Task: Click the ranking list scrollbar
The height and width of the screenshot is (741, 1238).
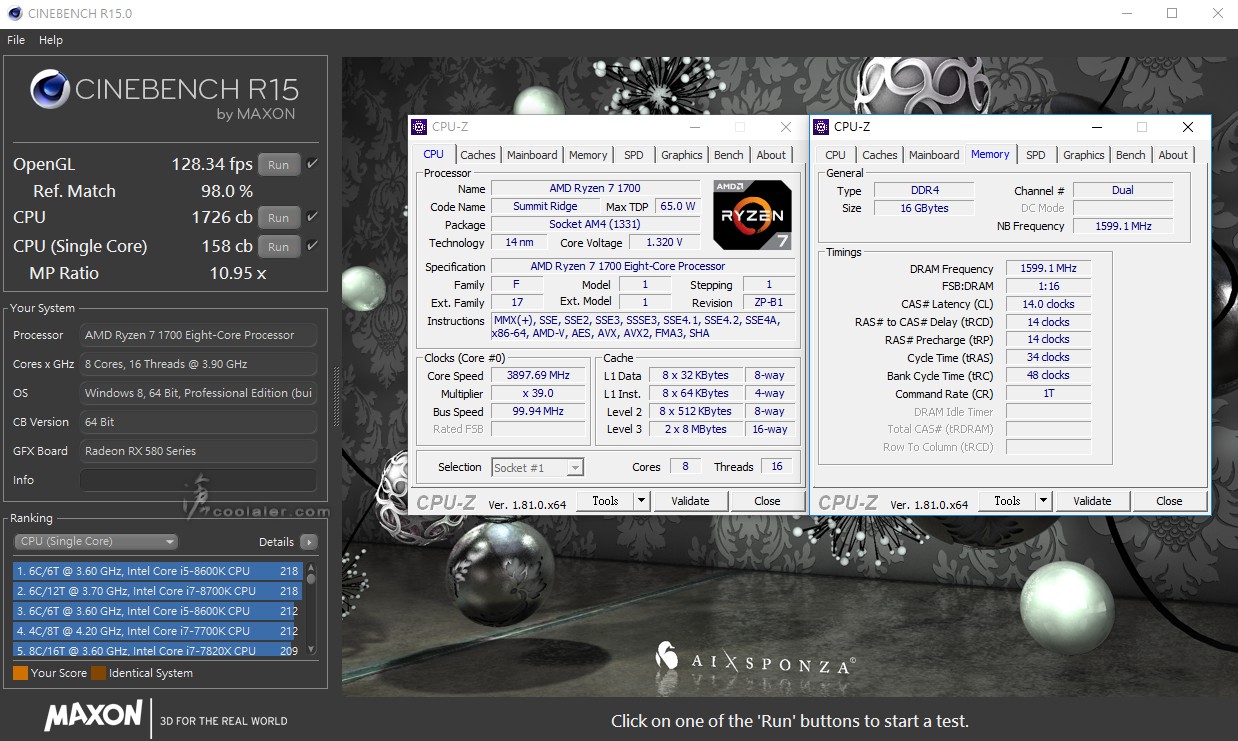Action: coord(311,609)
